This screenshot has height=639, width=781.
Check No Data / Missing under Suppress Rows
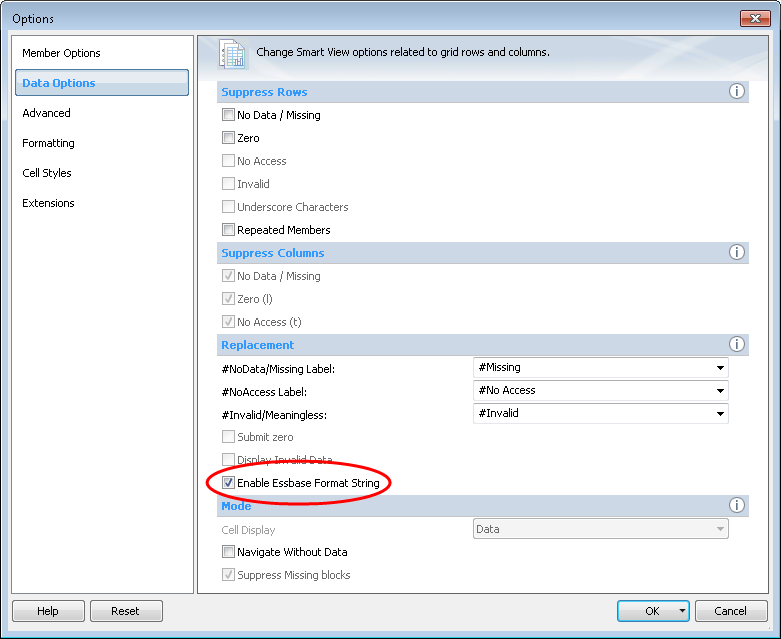(228, 115)
